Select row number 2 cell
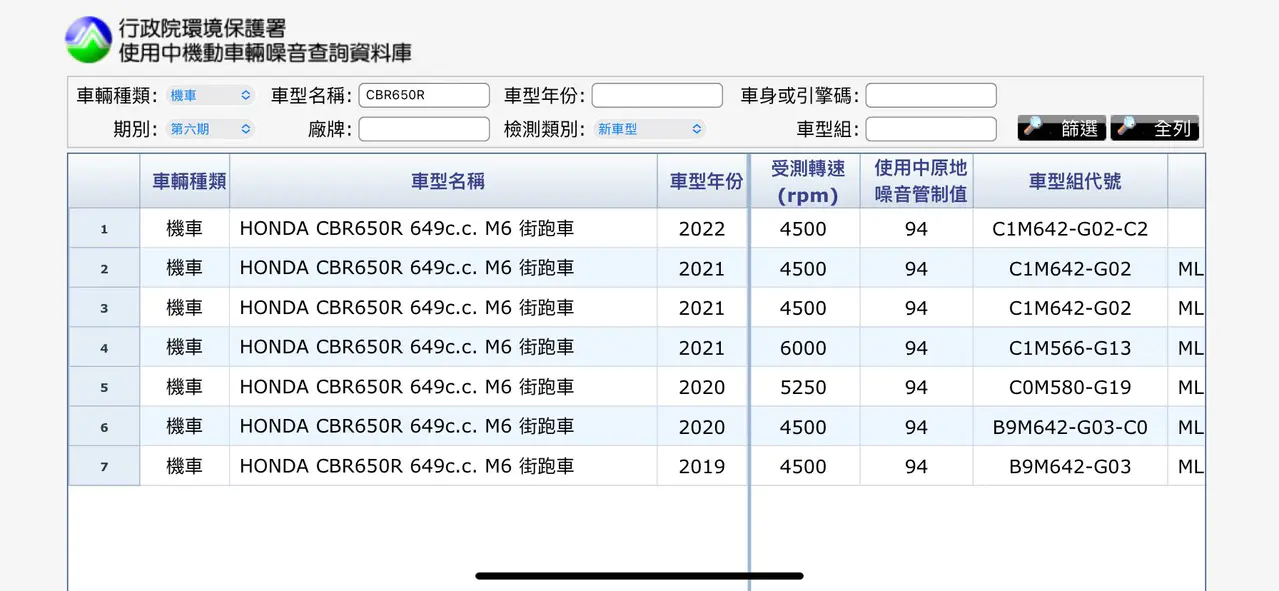This screenshot has height=591, width=1279. click(x=104, y=269)
